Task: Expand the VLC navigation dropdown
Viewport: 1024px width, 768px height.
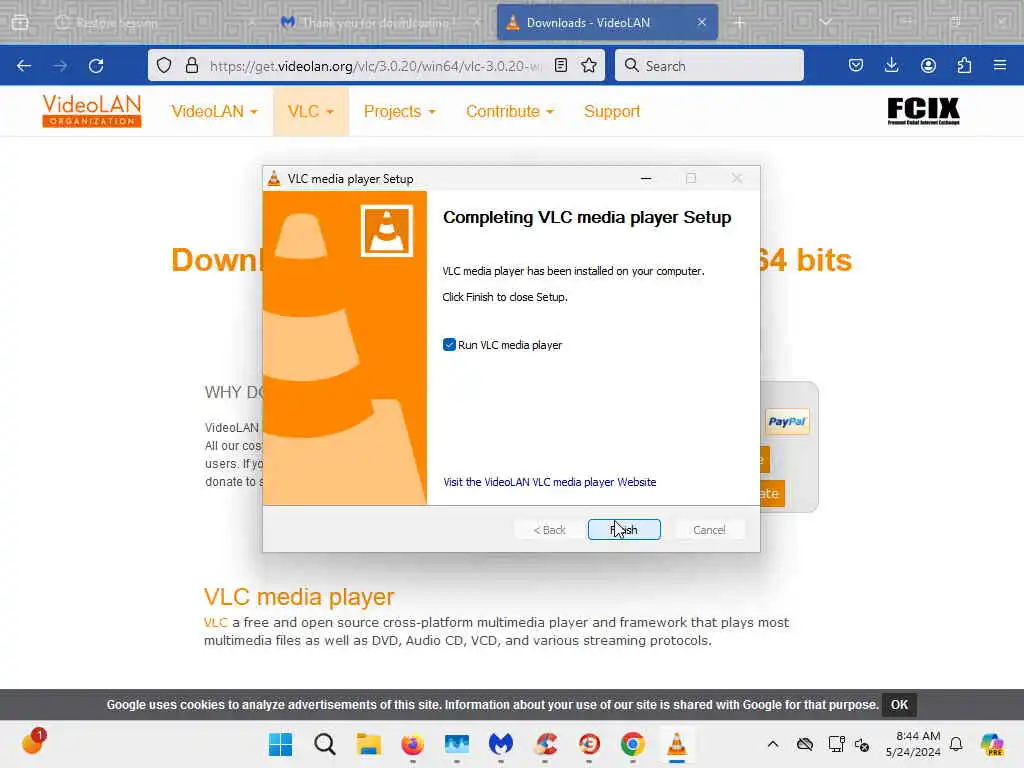Action: [311, 112]
